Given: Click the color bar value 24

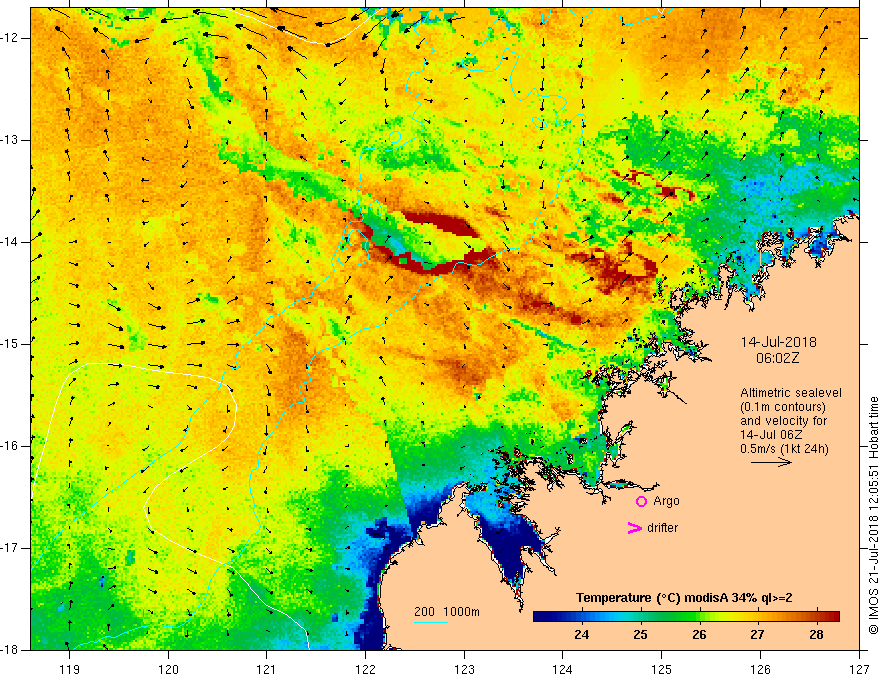Looking at the screenshot, I should pos(582,635).
